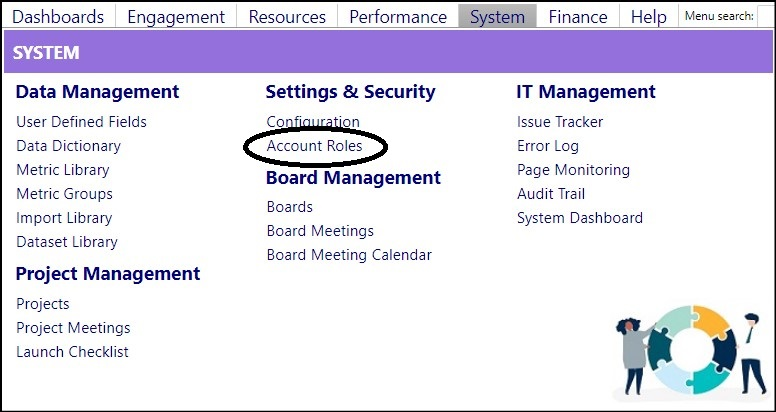Open the Data Dictionary link

coord(68,146)
